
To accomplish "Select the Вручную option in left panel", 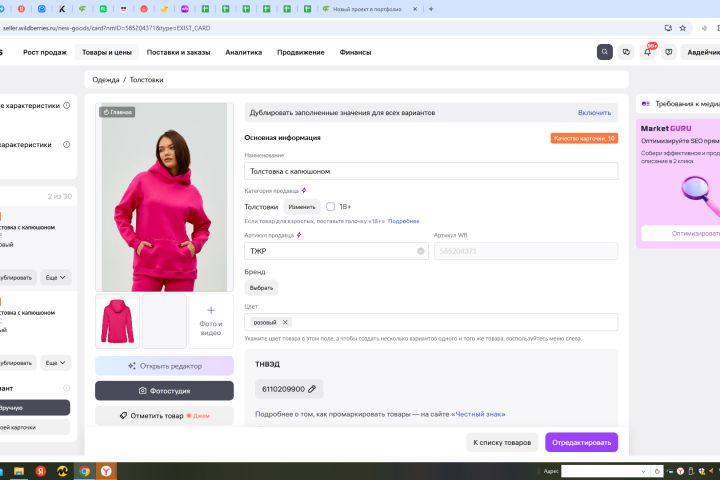I will click(x=33, y=407).
